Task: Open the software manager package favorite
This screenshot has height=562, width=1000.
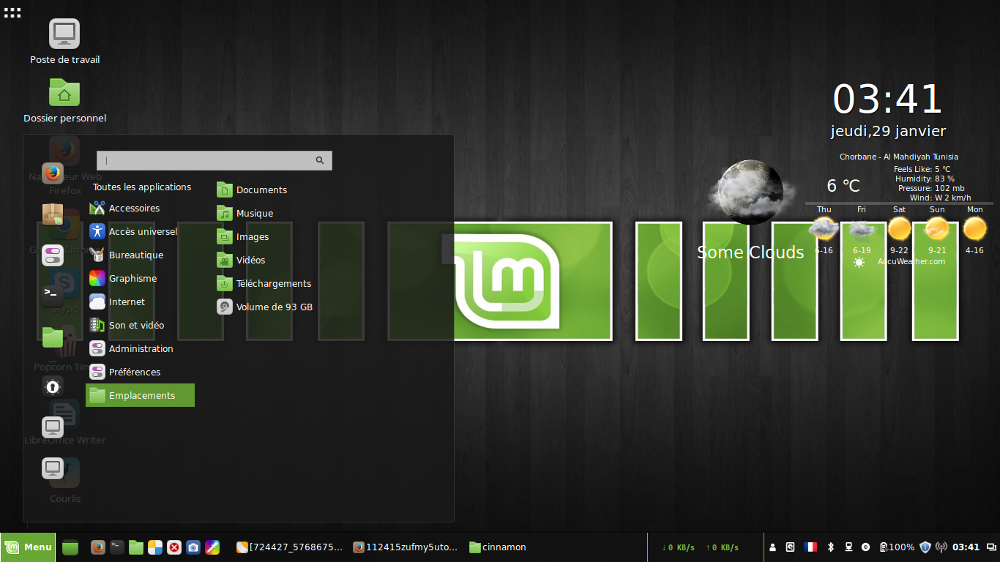Action: [x=53, y=215]
